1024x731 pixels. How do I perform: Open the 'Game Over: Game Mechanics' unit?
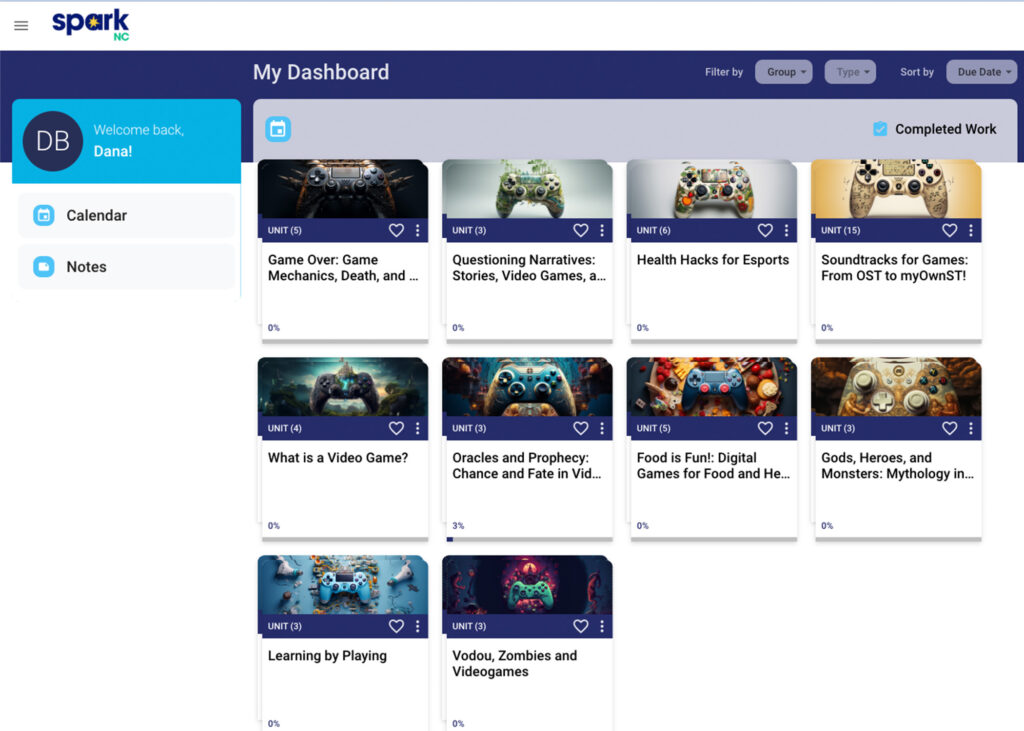[x=343, y=268]
